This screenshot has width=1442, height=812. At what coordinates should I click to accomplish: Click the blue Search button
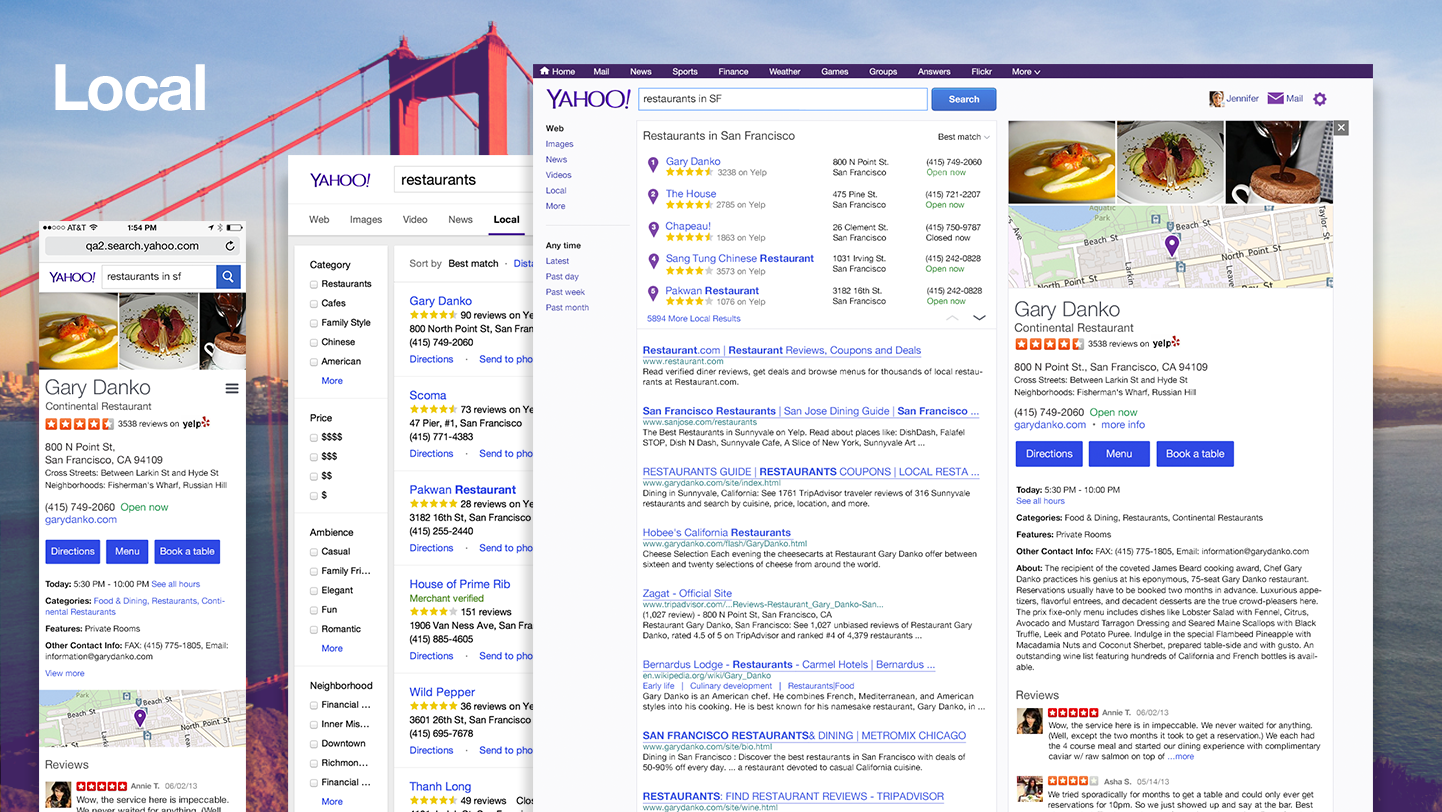(x=964, y=99)
